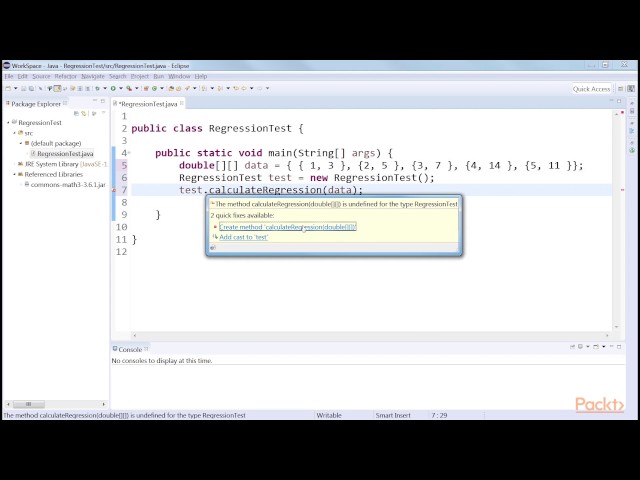This screenshot has width=640, height=480.
Task: Open the Window menu
Action: tap(179, 76)
